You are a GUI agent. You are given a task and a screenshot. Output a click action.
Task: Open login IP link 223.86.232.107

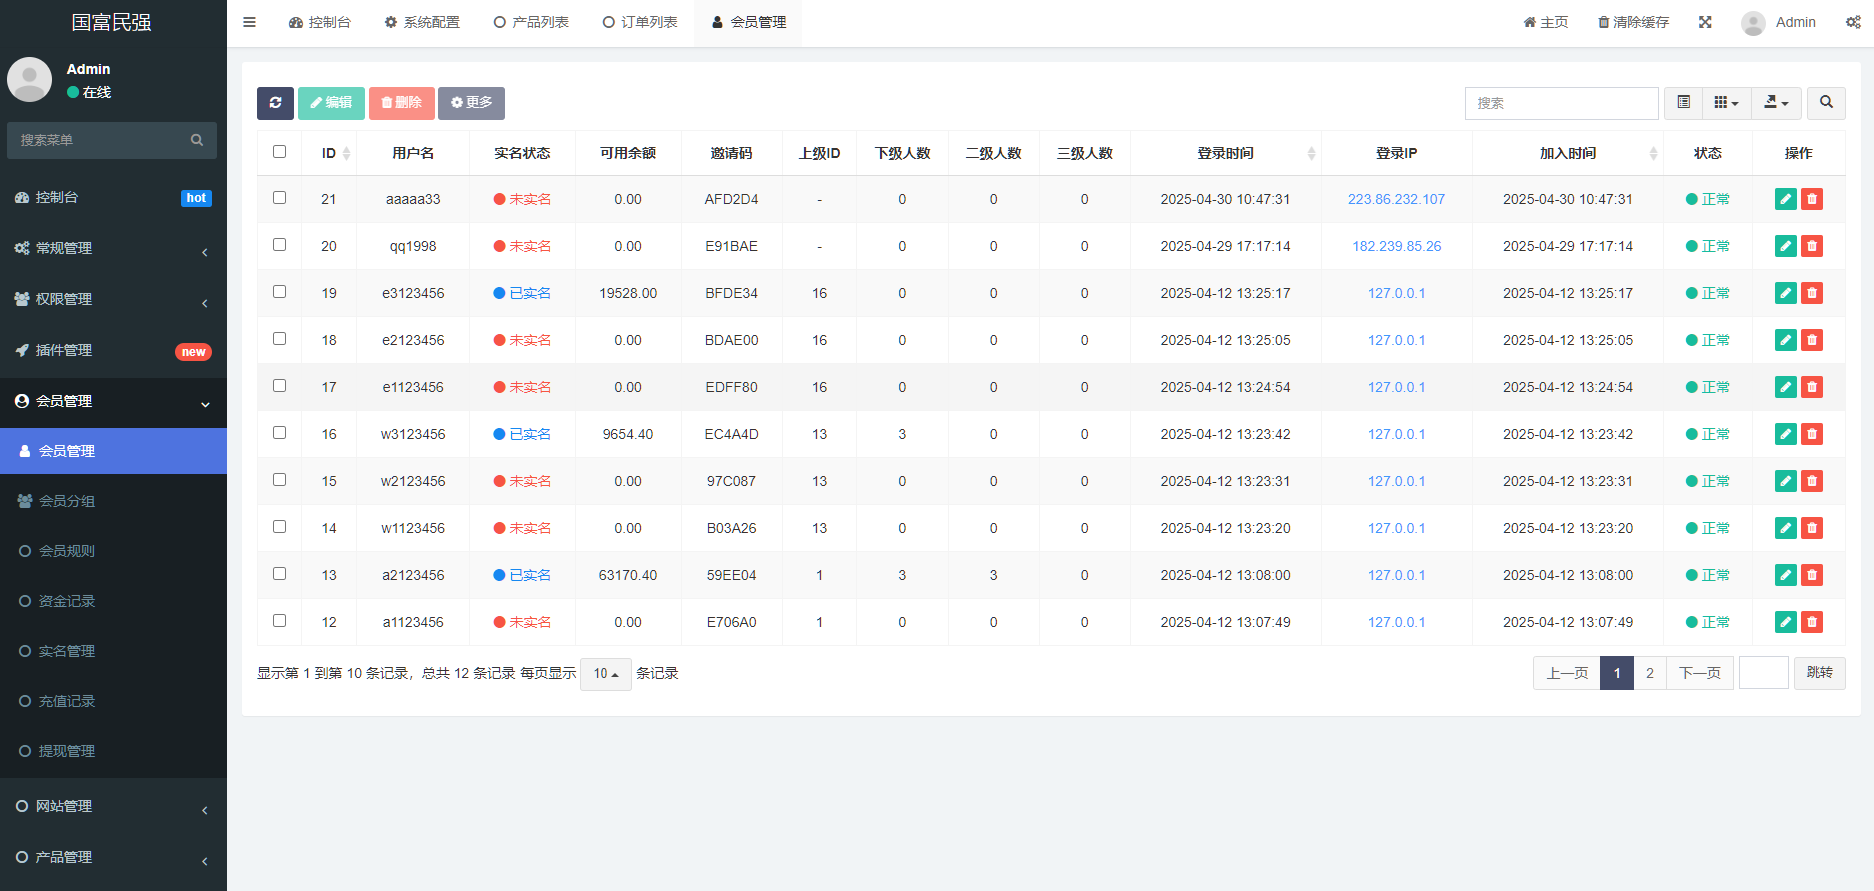[1396, 199]
